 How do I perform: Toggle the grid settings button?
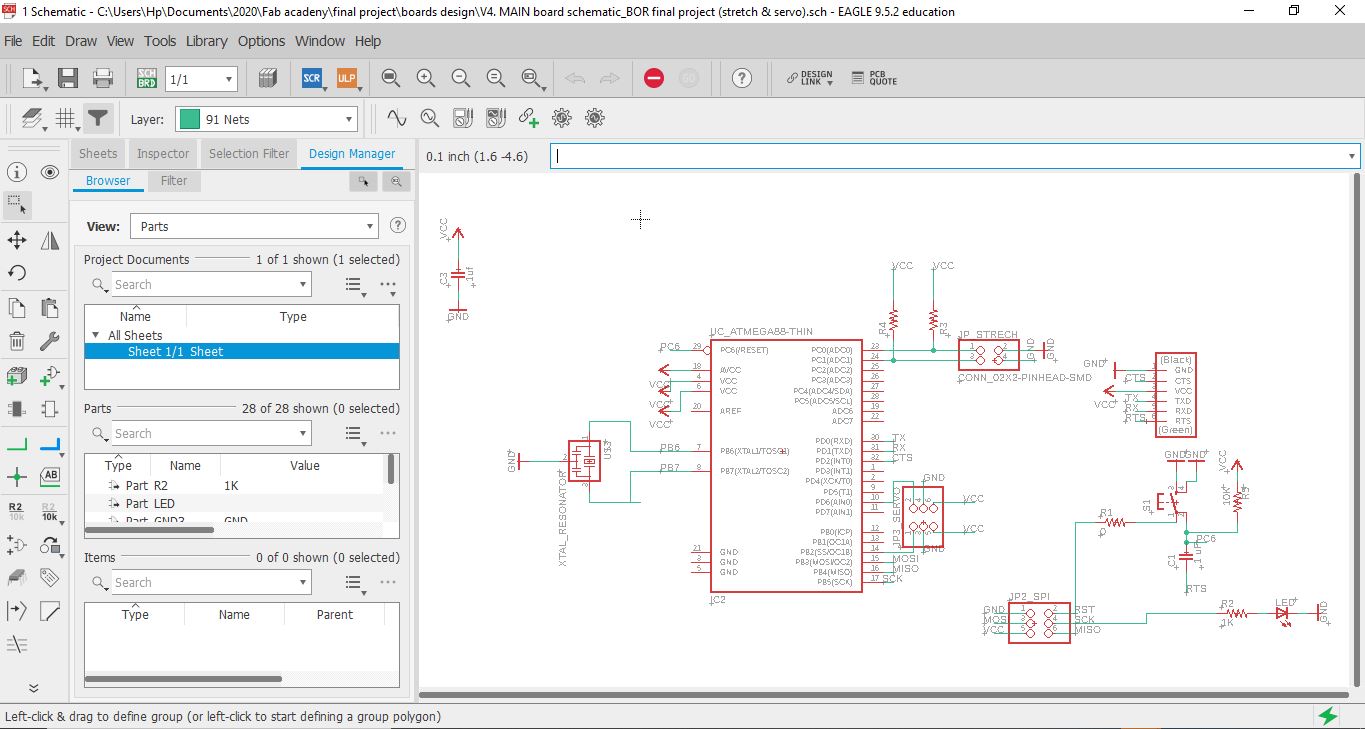pos(66,119)
